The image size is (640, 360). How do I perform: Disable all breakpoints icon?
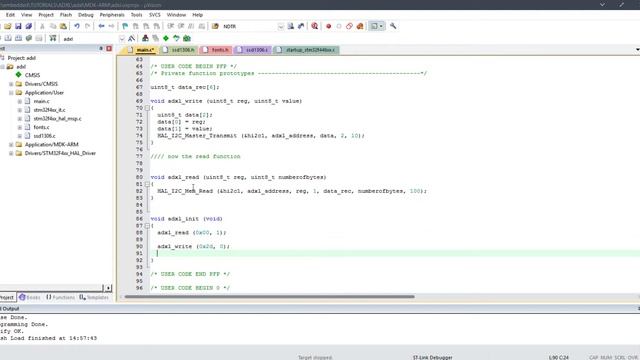click(x=349, y=26)
